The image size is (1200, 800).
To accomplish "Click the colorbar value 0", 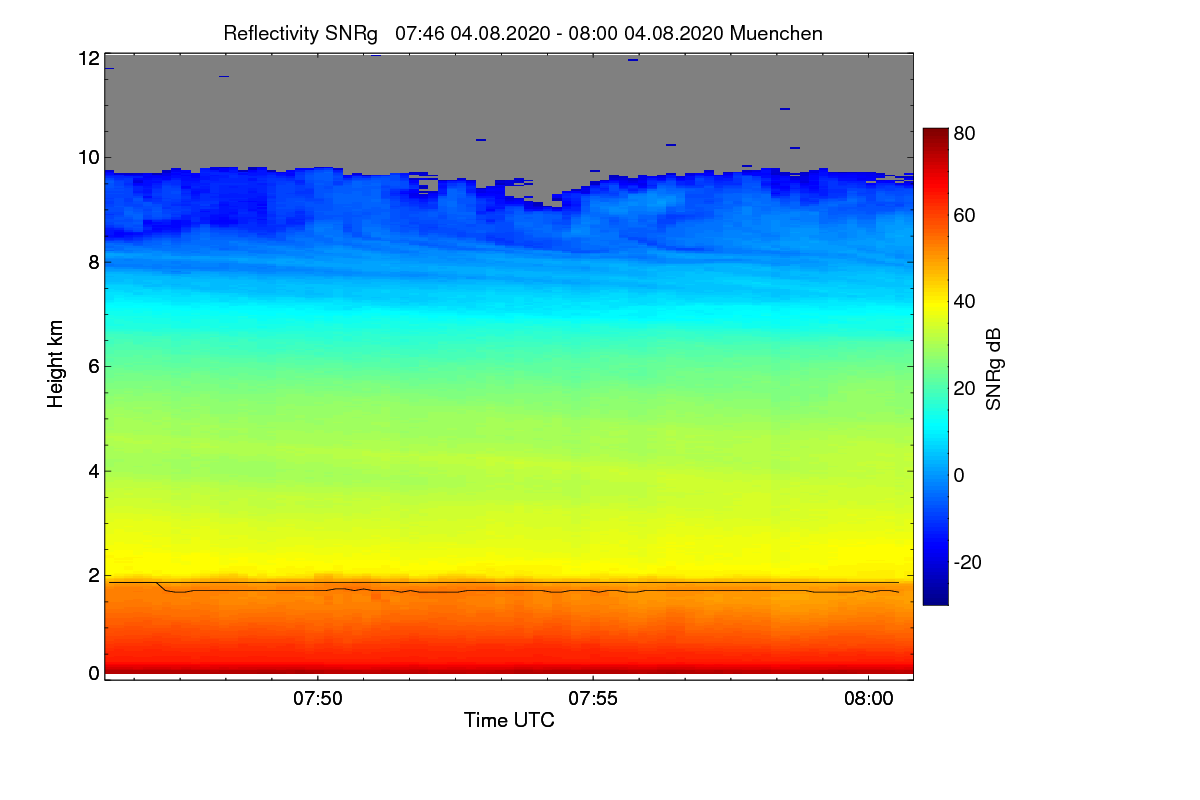I will click(x=960, y=475).
